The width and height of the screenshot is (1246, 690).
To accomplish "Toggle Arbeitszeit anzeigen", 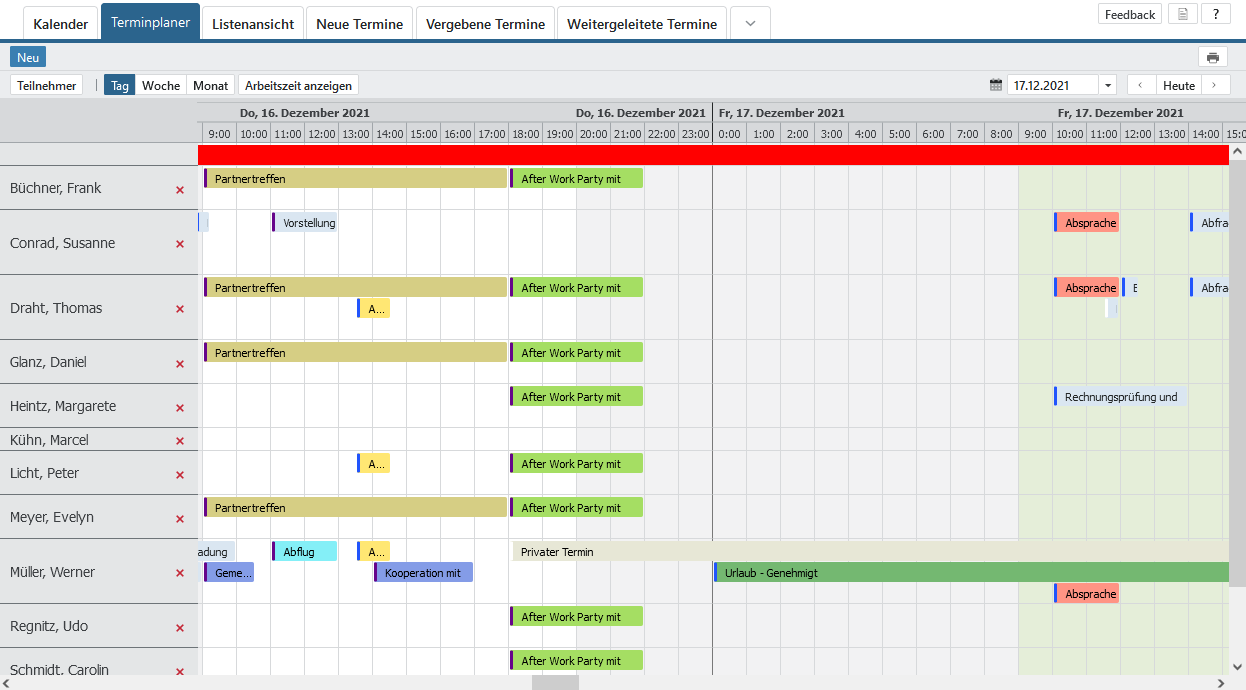I will [x=298, y=85].
